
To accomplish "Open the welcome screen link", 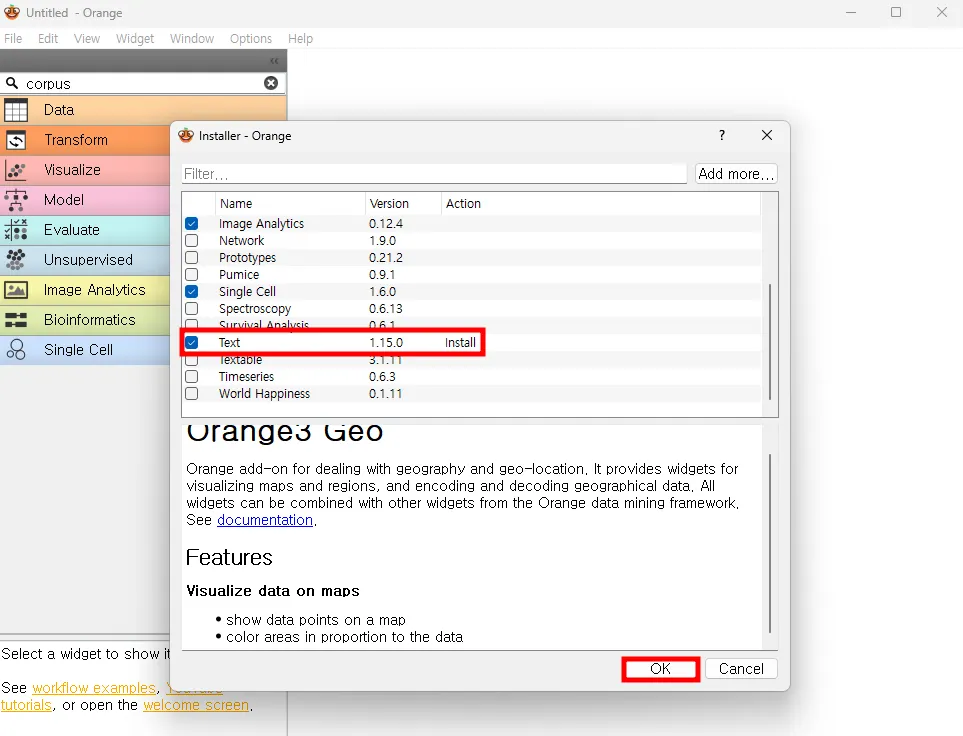I will coord(196,705).
